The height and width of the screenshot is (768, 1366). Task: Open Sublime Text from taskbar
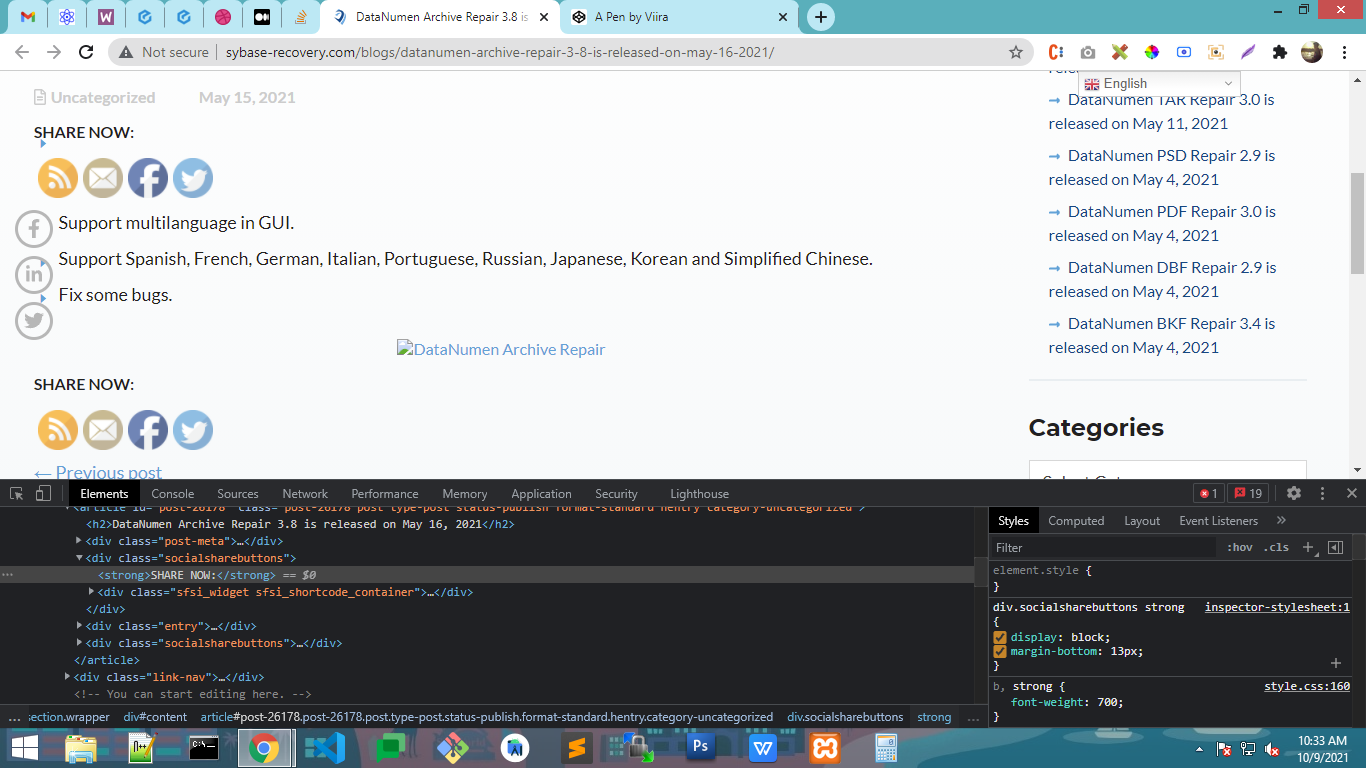coord(575,747)
